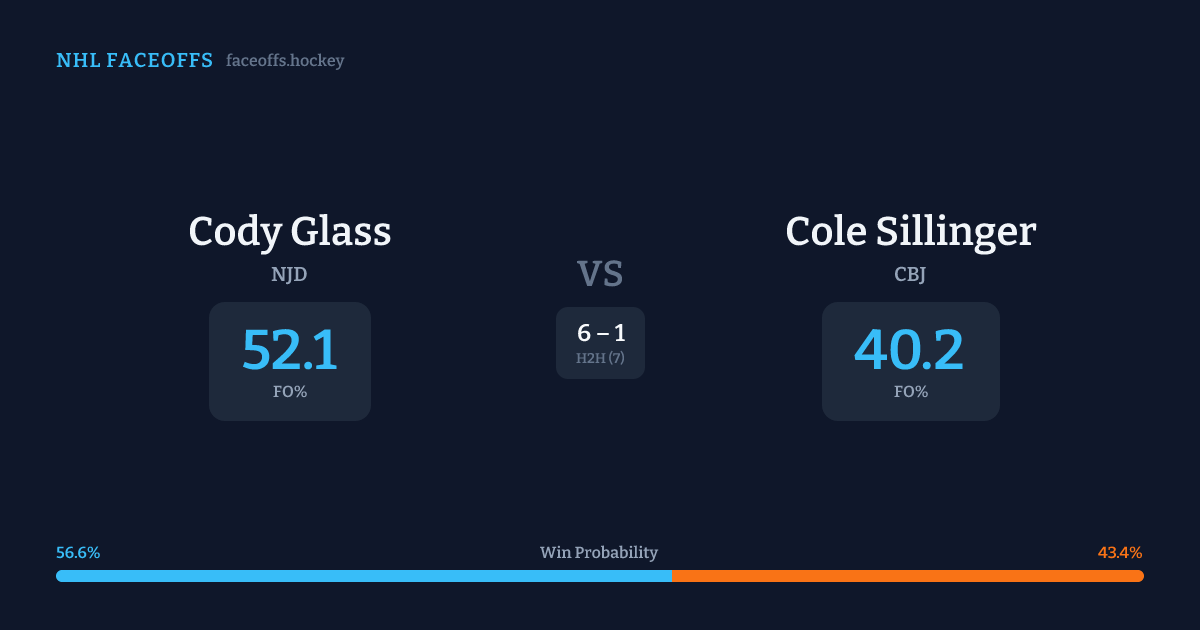Click the NJD team abbreviation
The height and width of the screenshot is (630, 1200).
click(290, 274)
